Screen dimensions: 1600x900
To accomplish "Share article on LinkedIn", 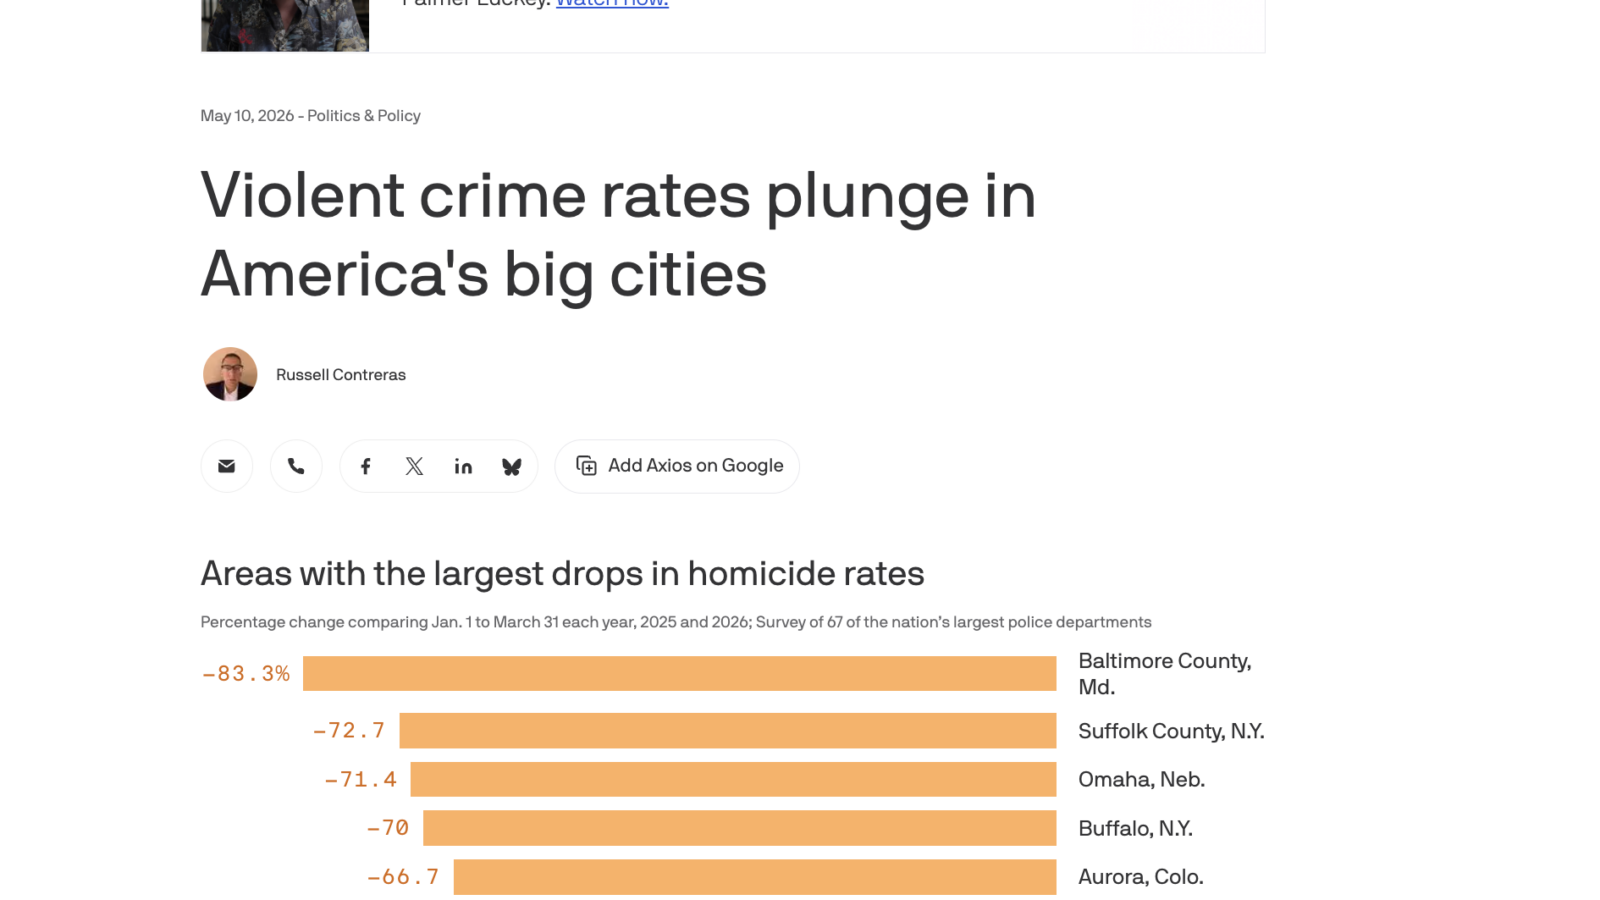I will (463, 466).
